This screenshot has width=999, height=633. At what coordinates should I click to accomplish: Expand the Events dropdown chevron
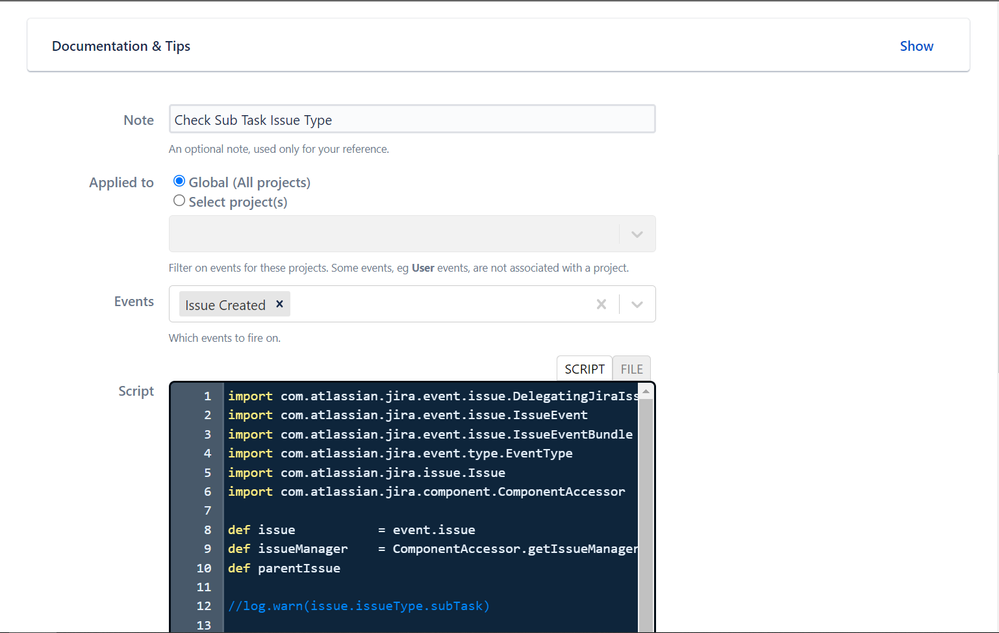pos(637,305)
